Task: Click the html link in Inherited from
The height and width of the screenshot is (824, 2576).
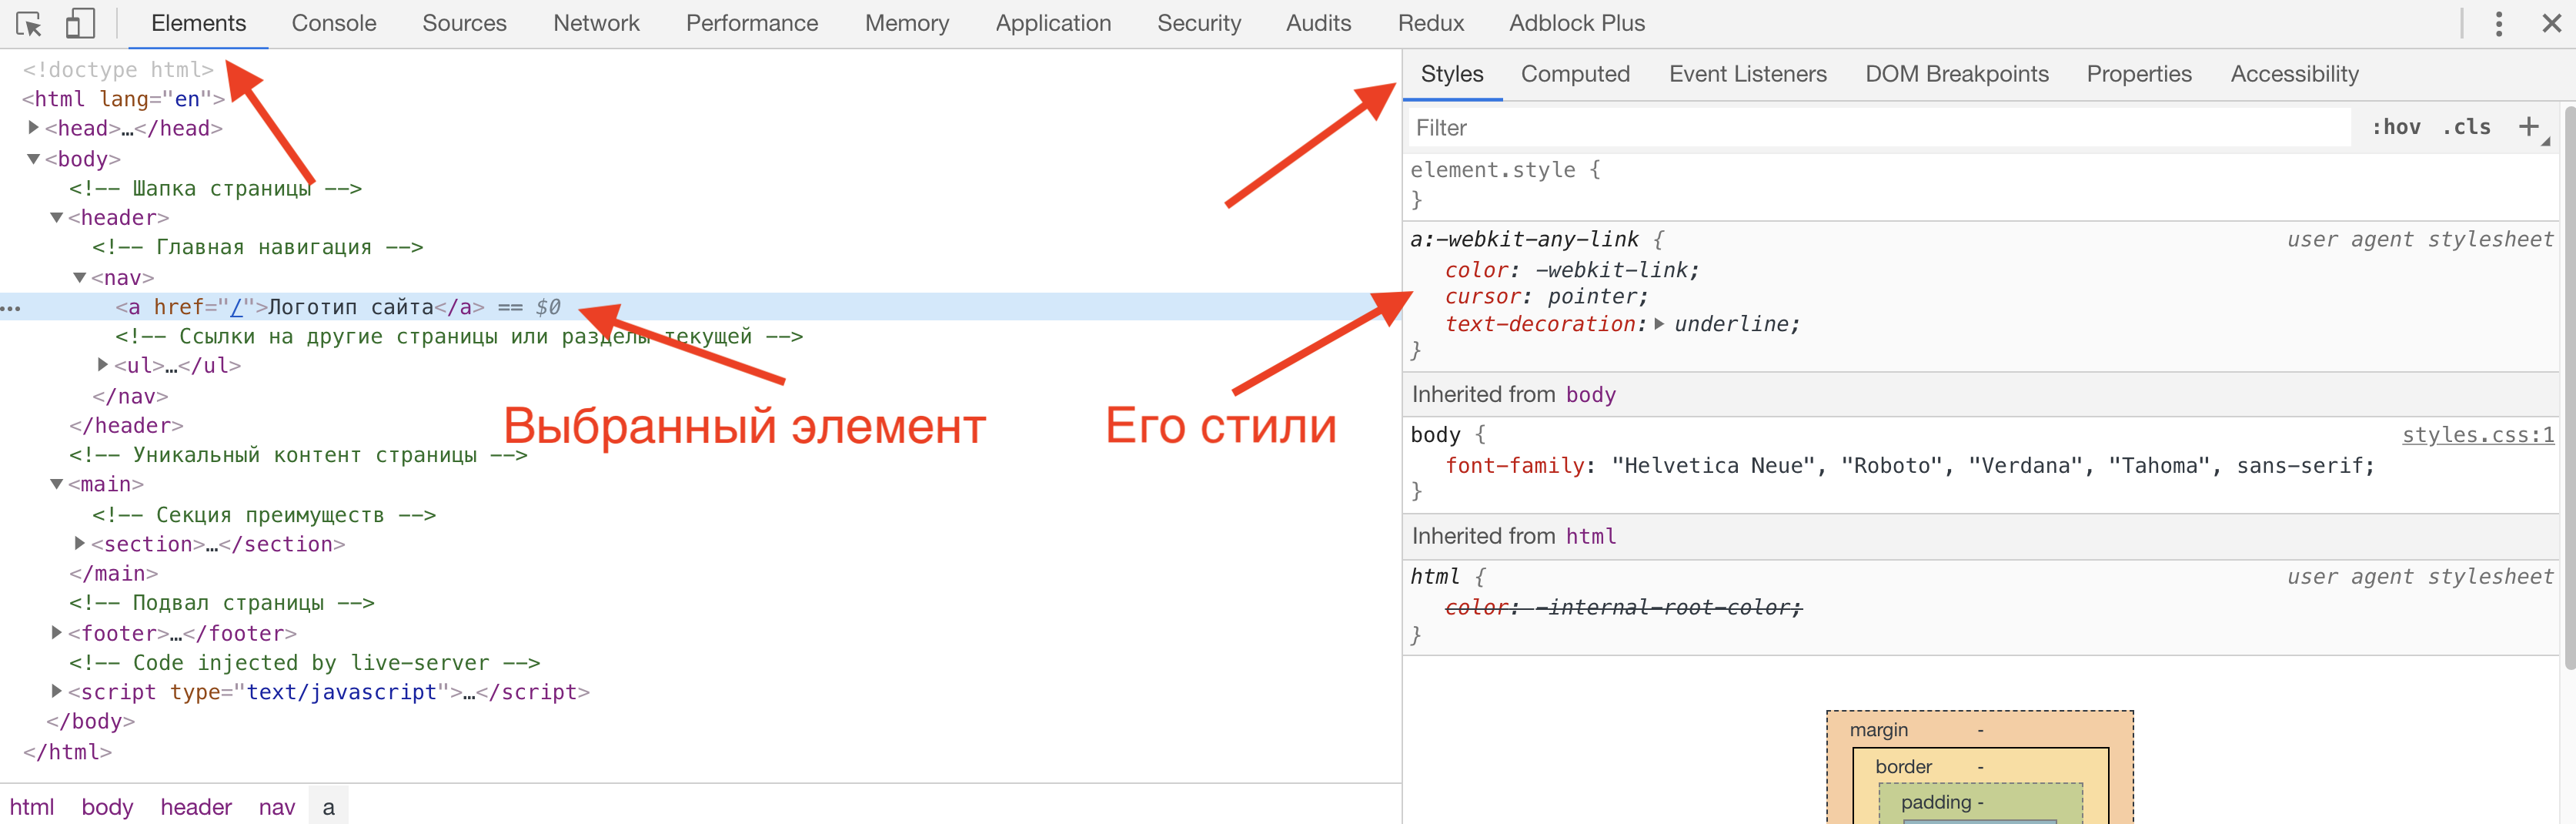Action: click(1590, 537)
